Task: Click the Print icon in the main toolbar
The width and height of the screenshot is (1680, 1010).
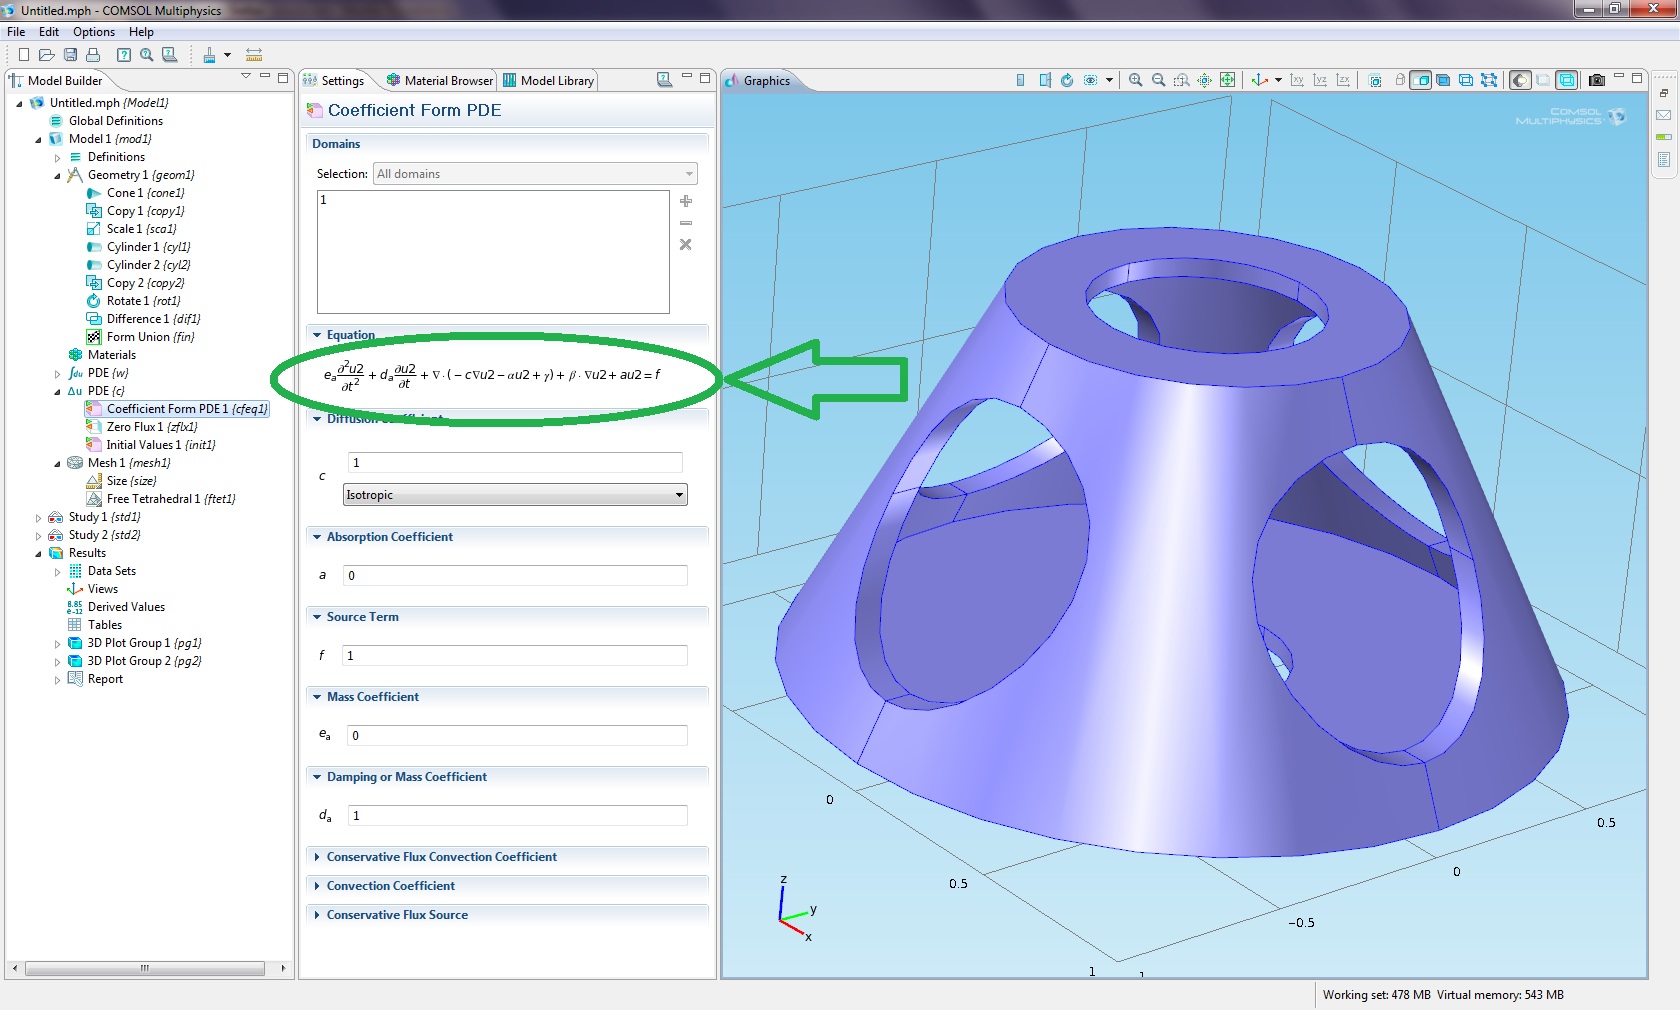Action: pyautogui.click(x=93, y=55)
